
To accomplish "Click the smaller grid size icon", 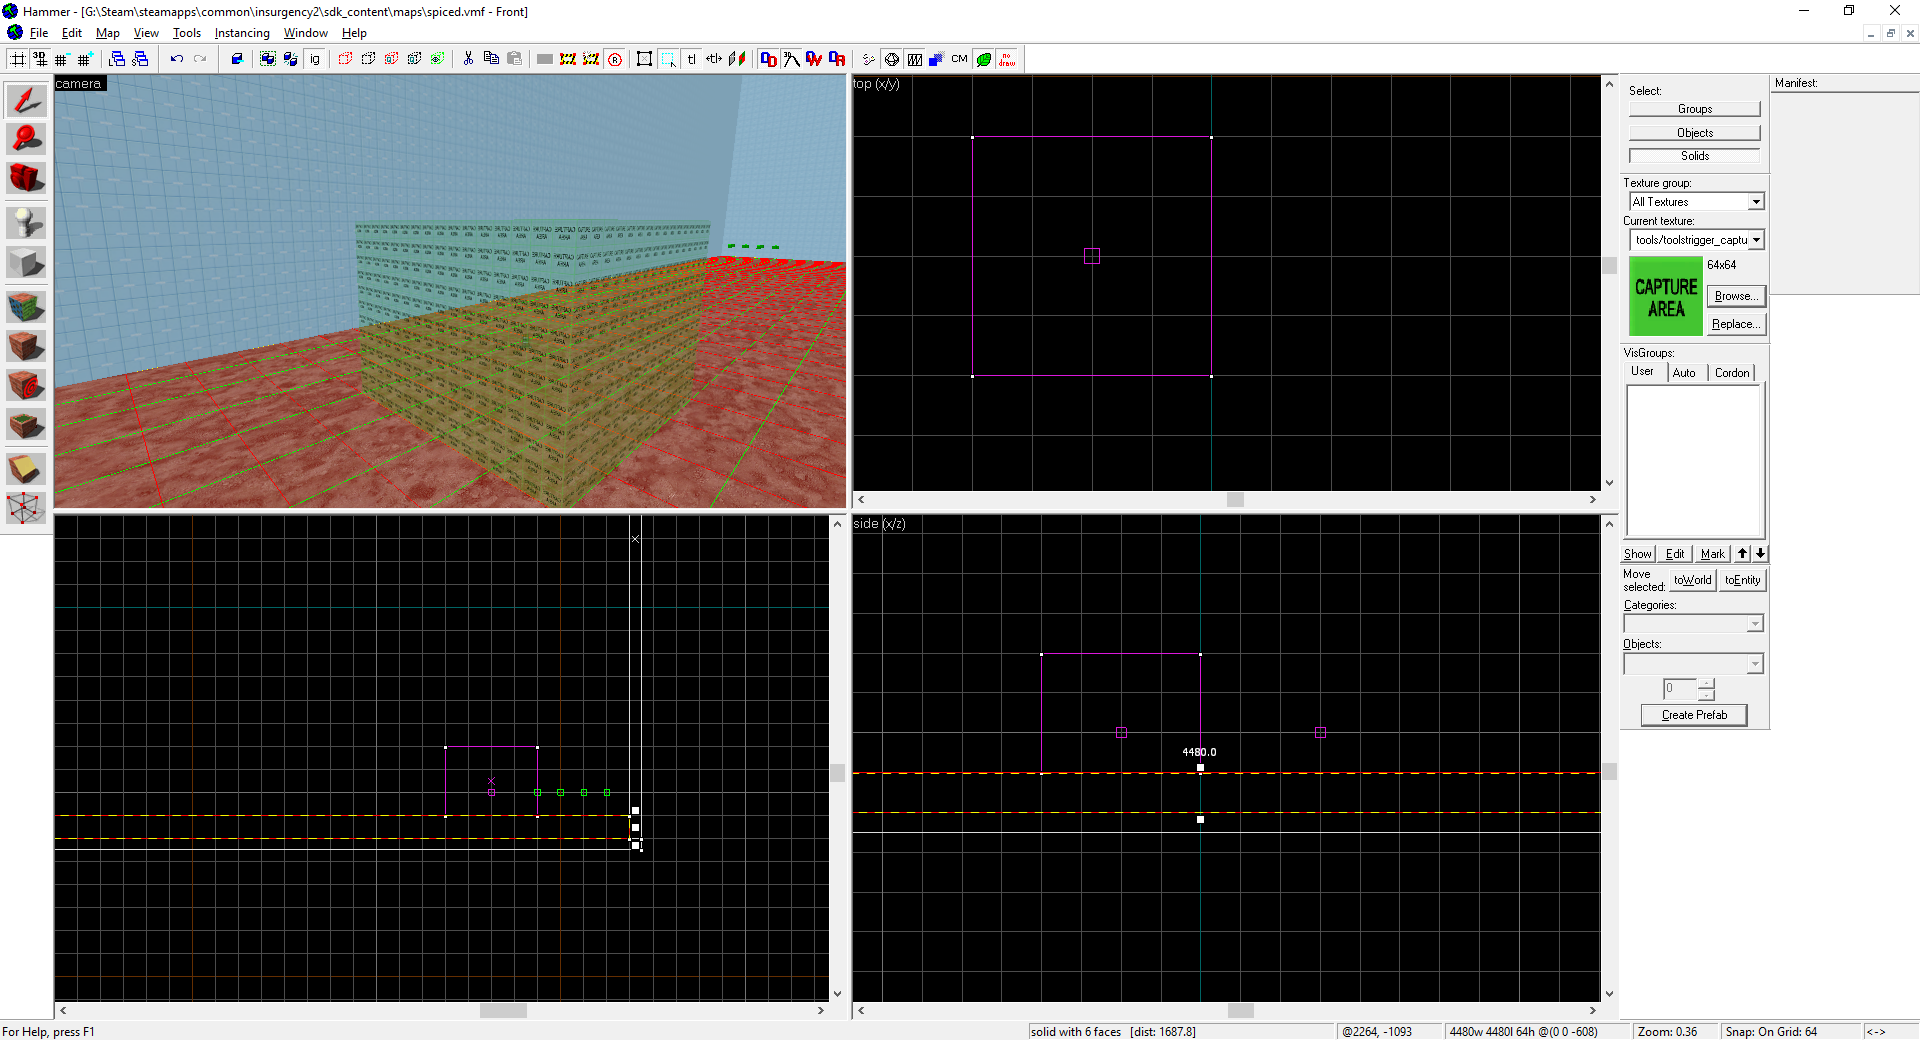I will click(61, 59).
